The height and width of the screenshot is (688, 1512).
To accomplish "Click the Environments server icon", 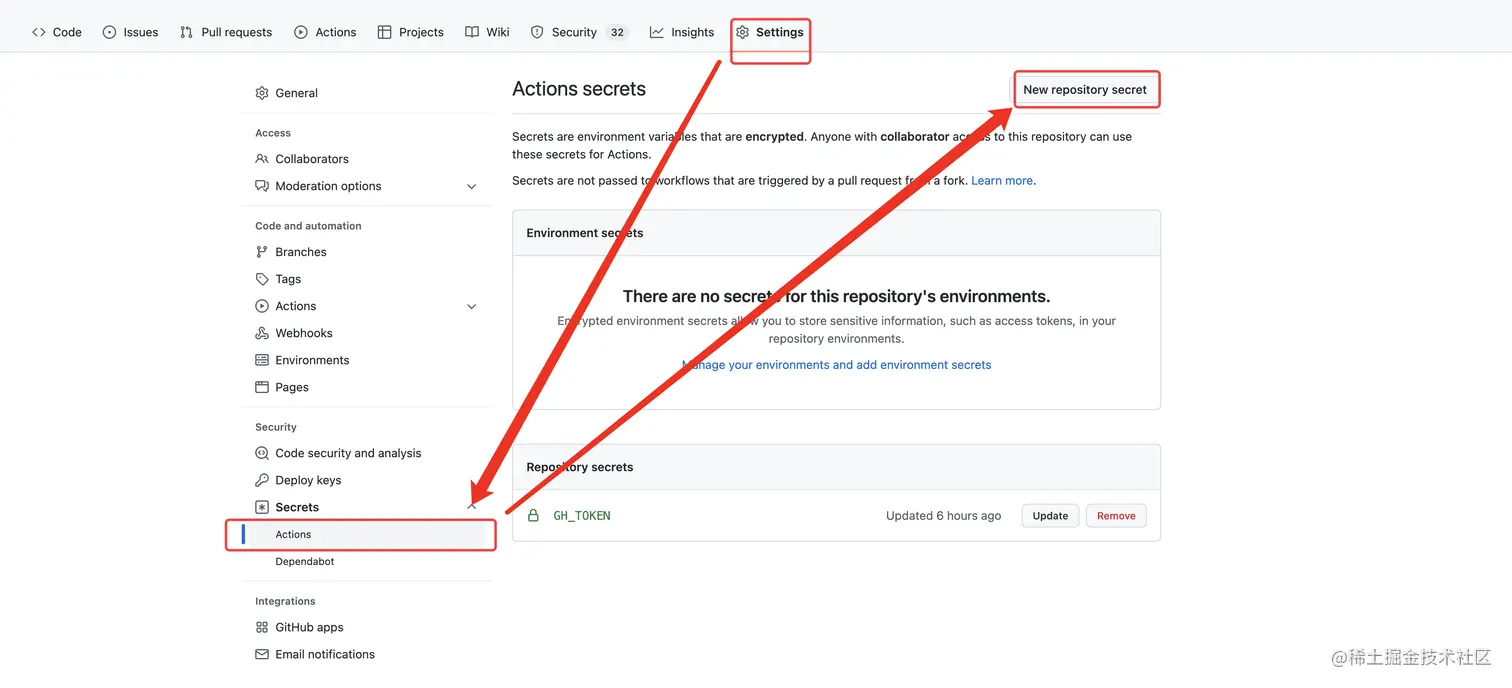I will click(262, 360).
